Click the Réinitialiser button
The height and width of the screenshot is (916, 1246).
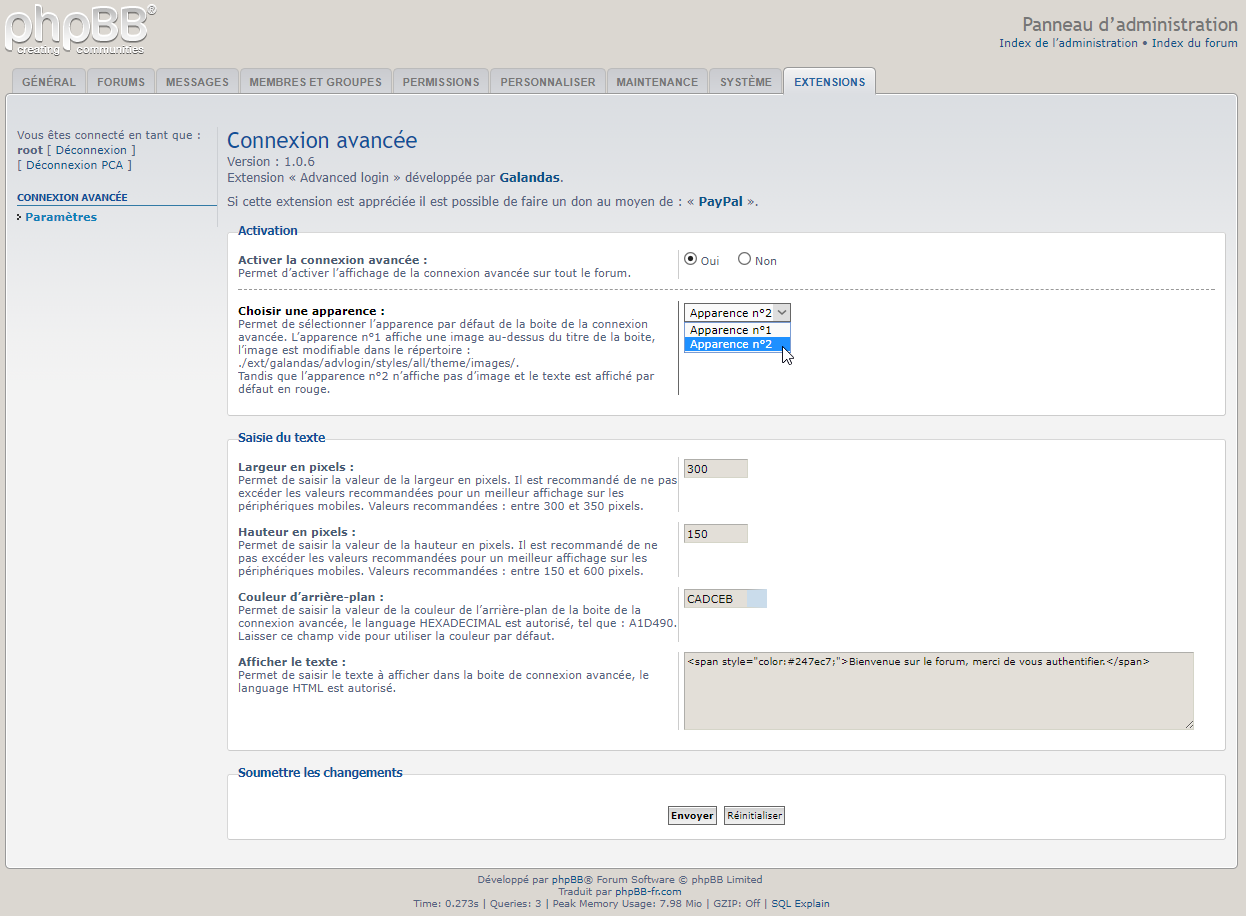(x=755, y=816)
